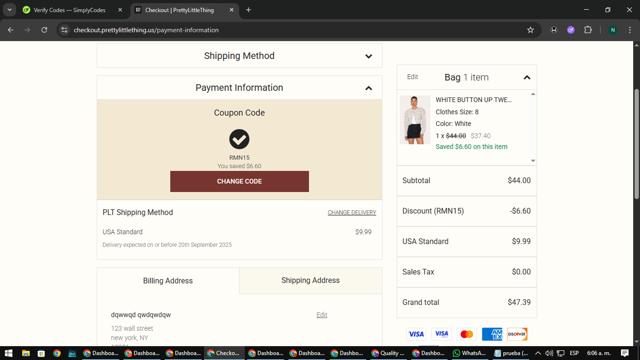
Task: Click the Grand total $47.39 amount
Action: (519, 302)
